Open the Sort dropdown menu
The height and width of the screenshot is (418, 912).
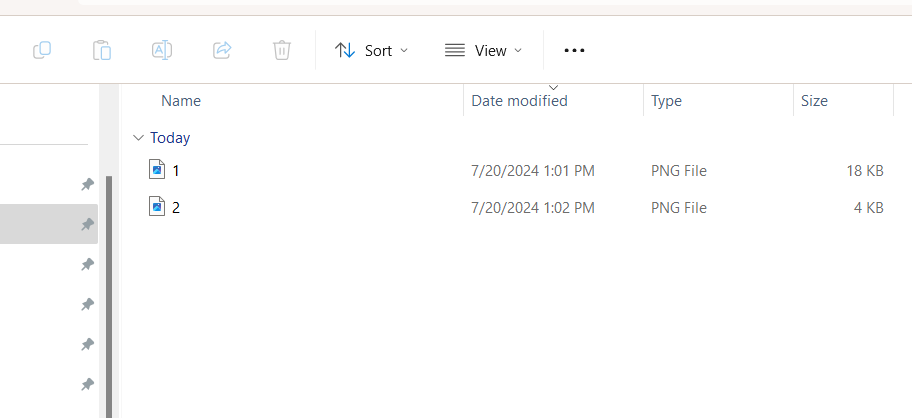(x=371, y=51)
